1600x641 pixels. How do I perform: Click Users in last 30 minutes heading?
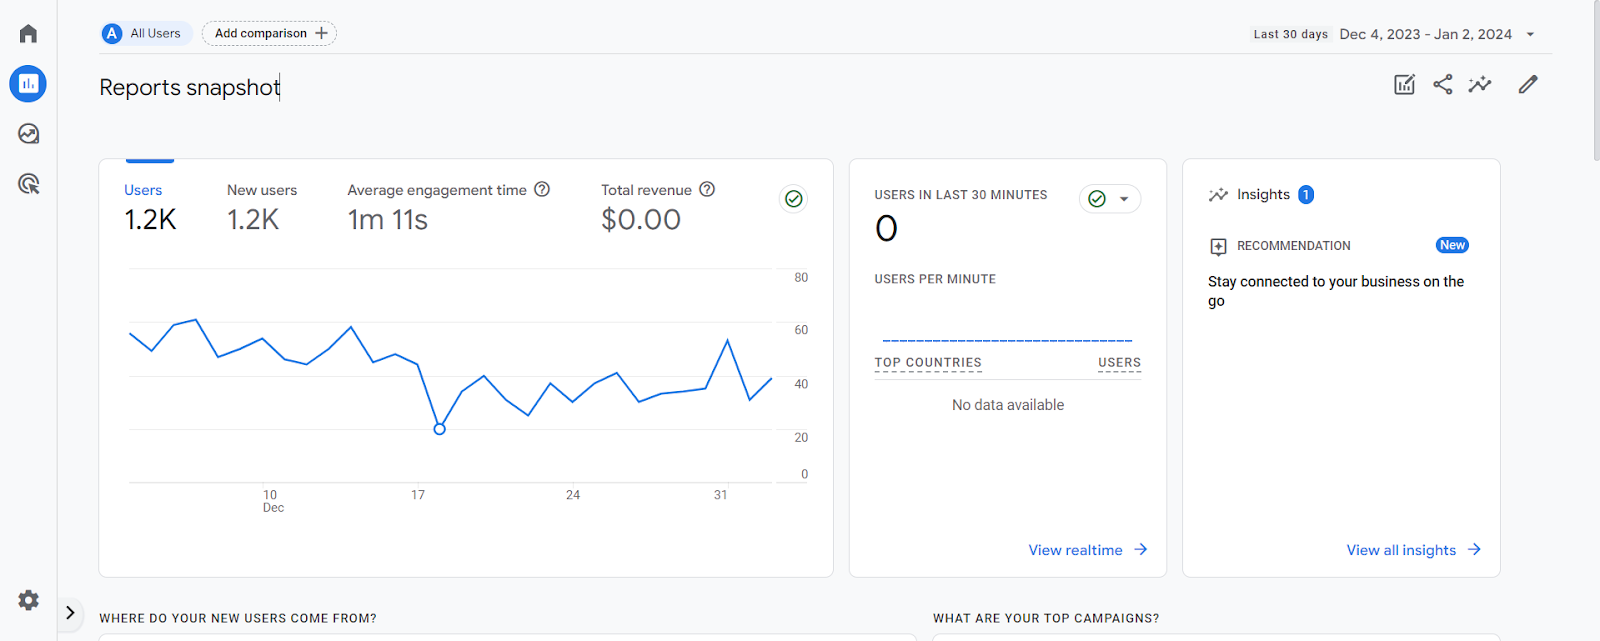961,195
